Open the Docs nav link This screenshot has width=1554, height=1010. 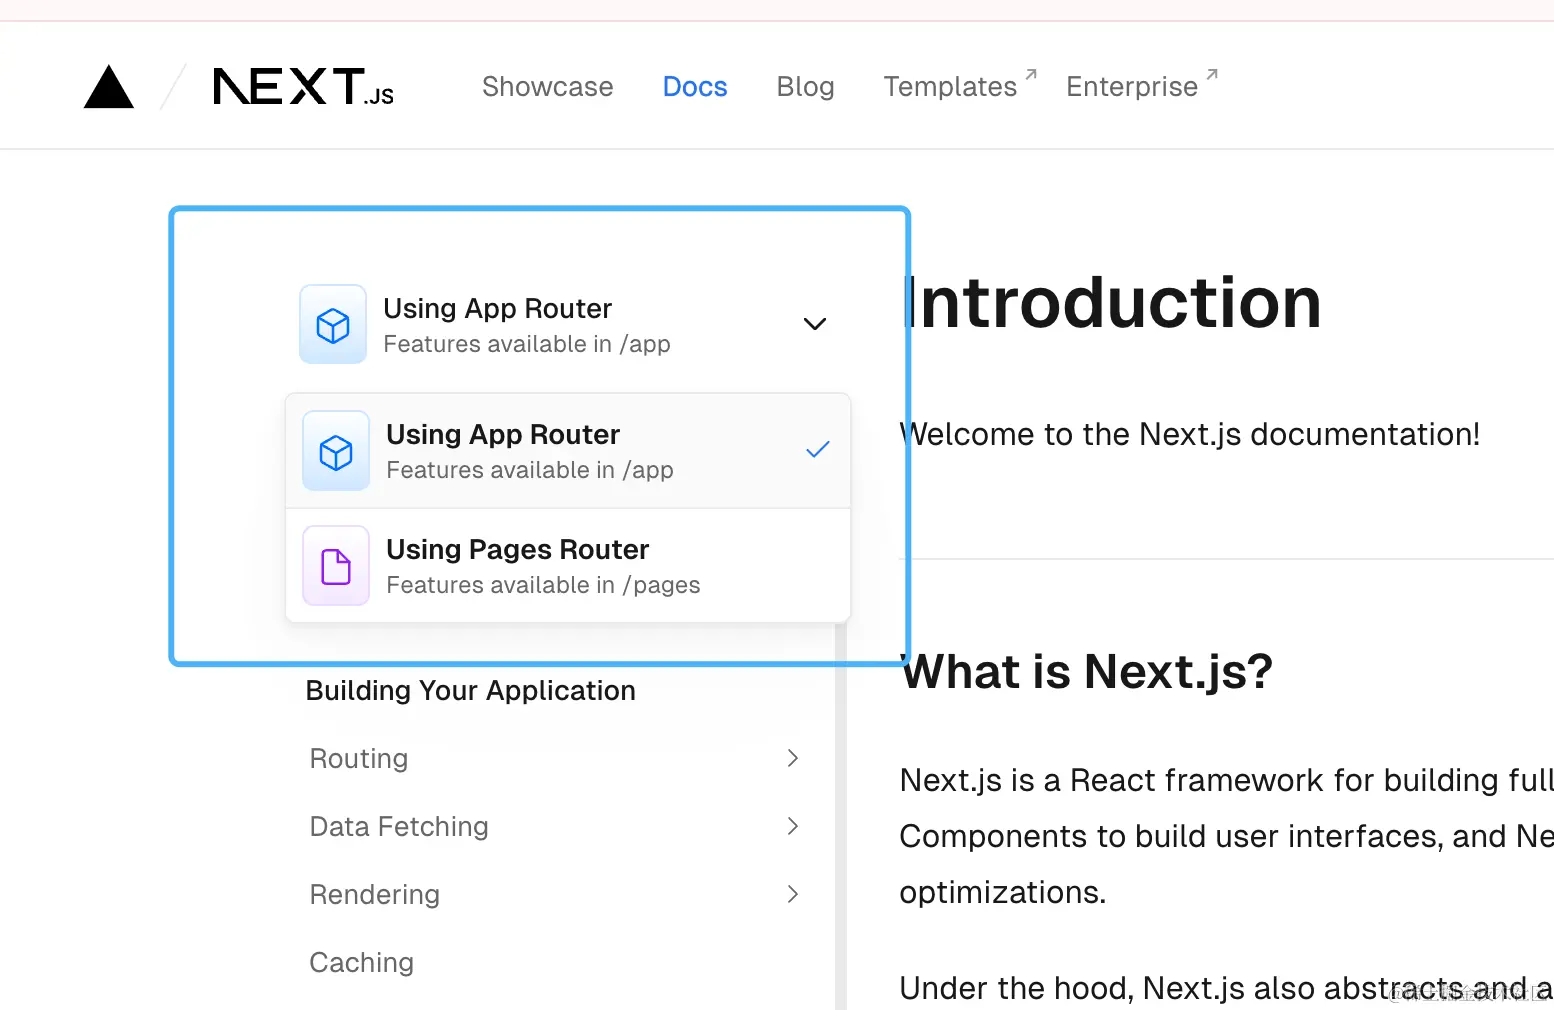tap(695, 87)
